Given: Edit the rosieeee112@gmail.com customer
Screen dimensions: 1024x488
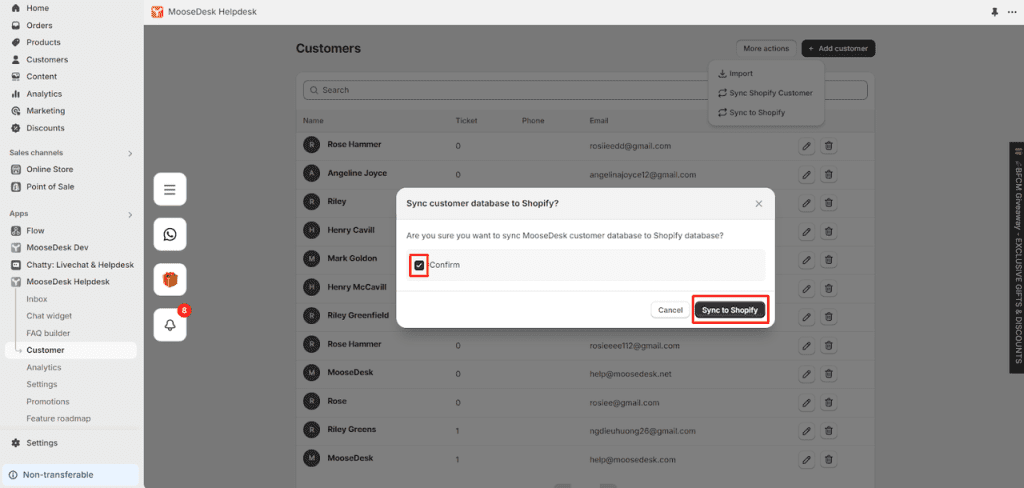Looking at the screenshot, I should (807, 346).
